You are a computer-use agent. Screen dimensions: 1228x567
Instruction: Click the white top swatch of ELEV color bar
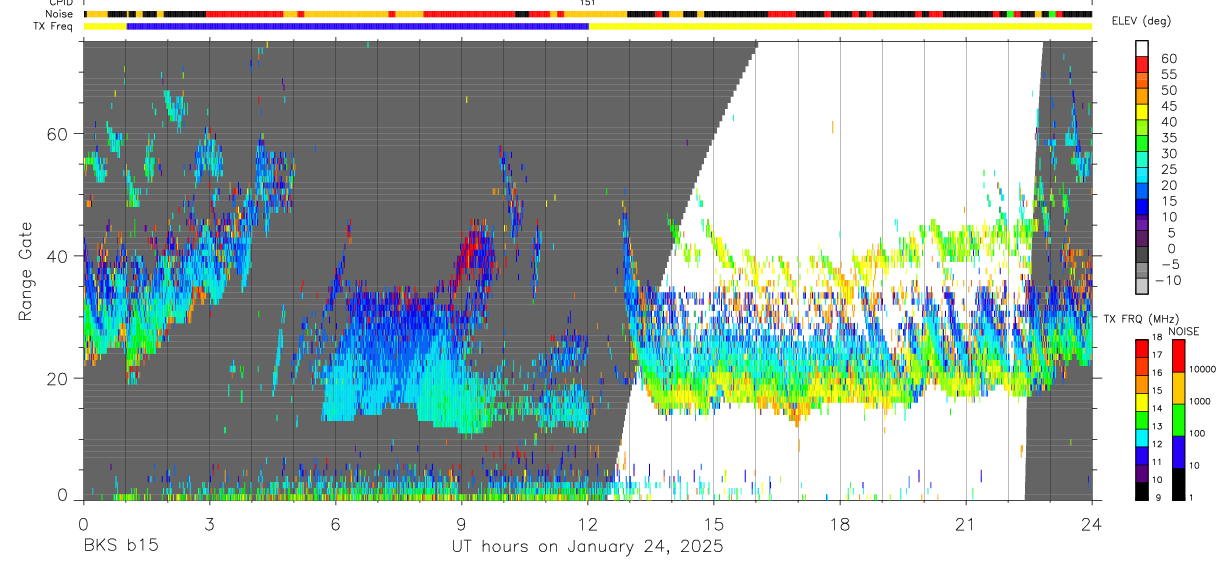pos(1142,50)
